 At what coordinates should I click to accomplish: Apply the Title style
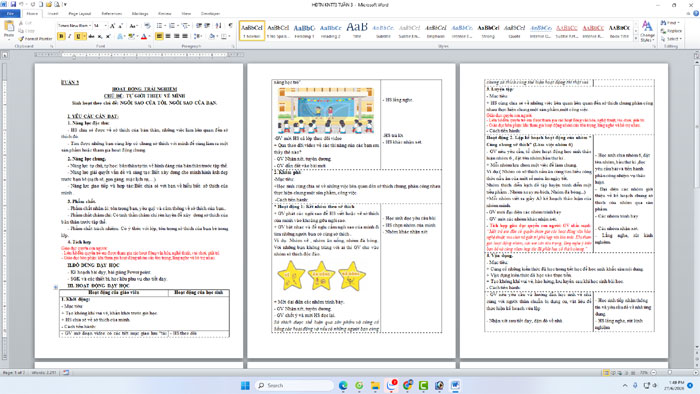pos(357,31)
